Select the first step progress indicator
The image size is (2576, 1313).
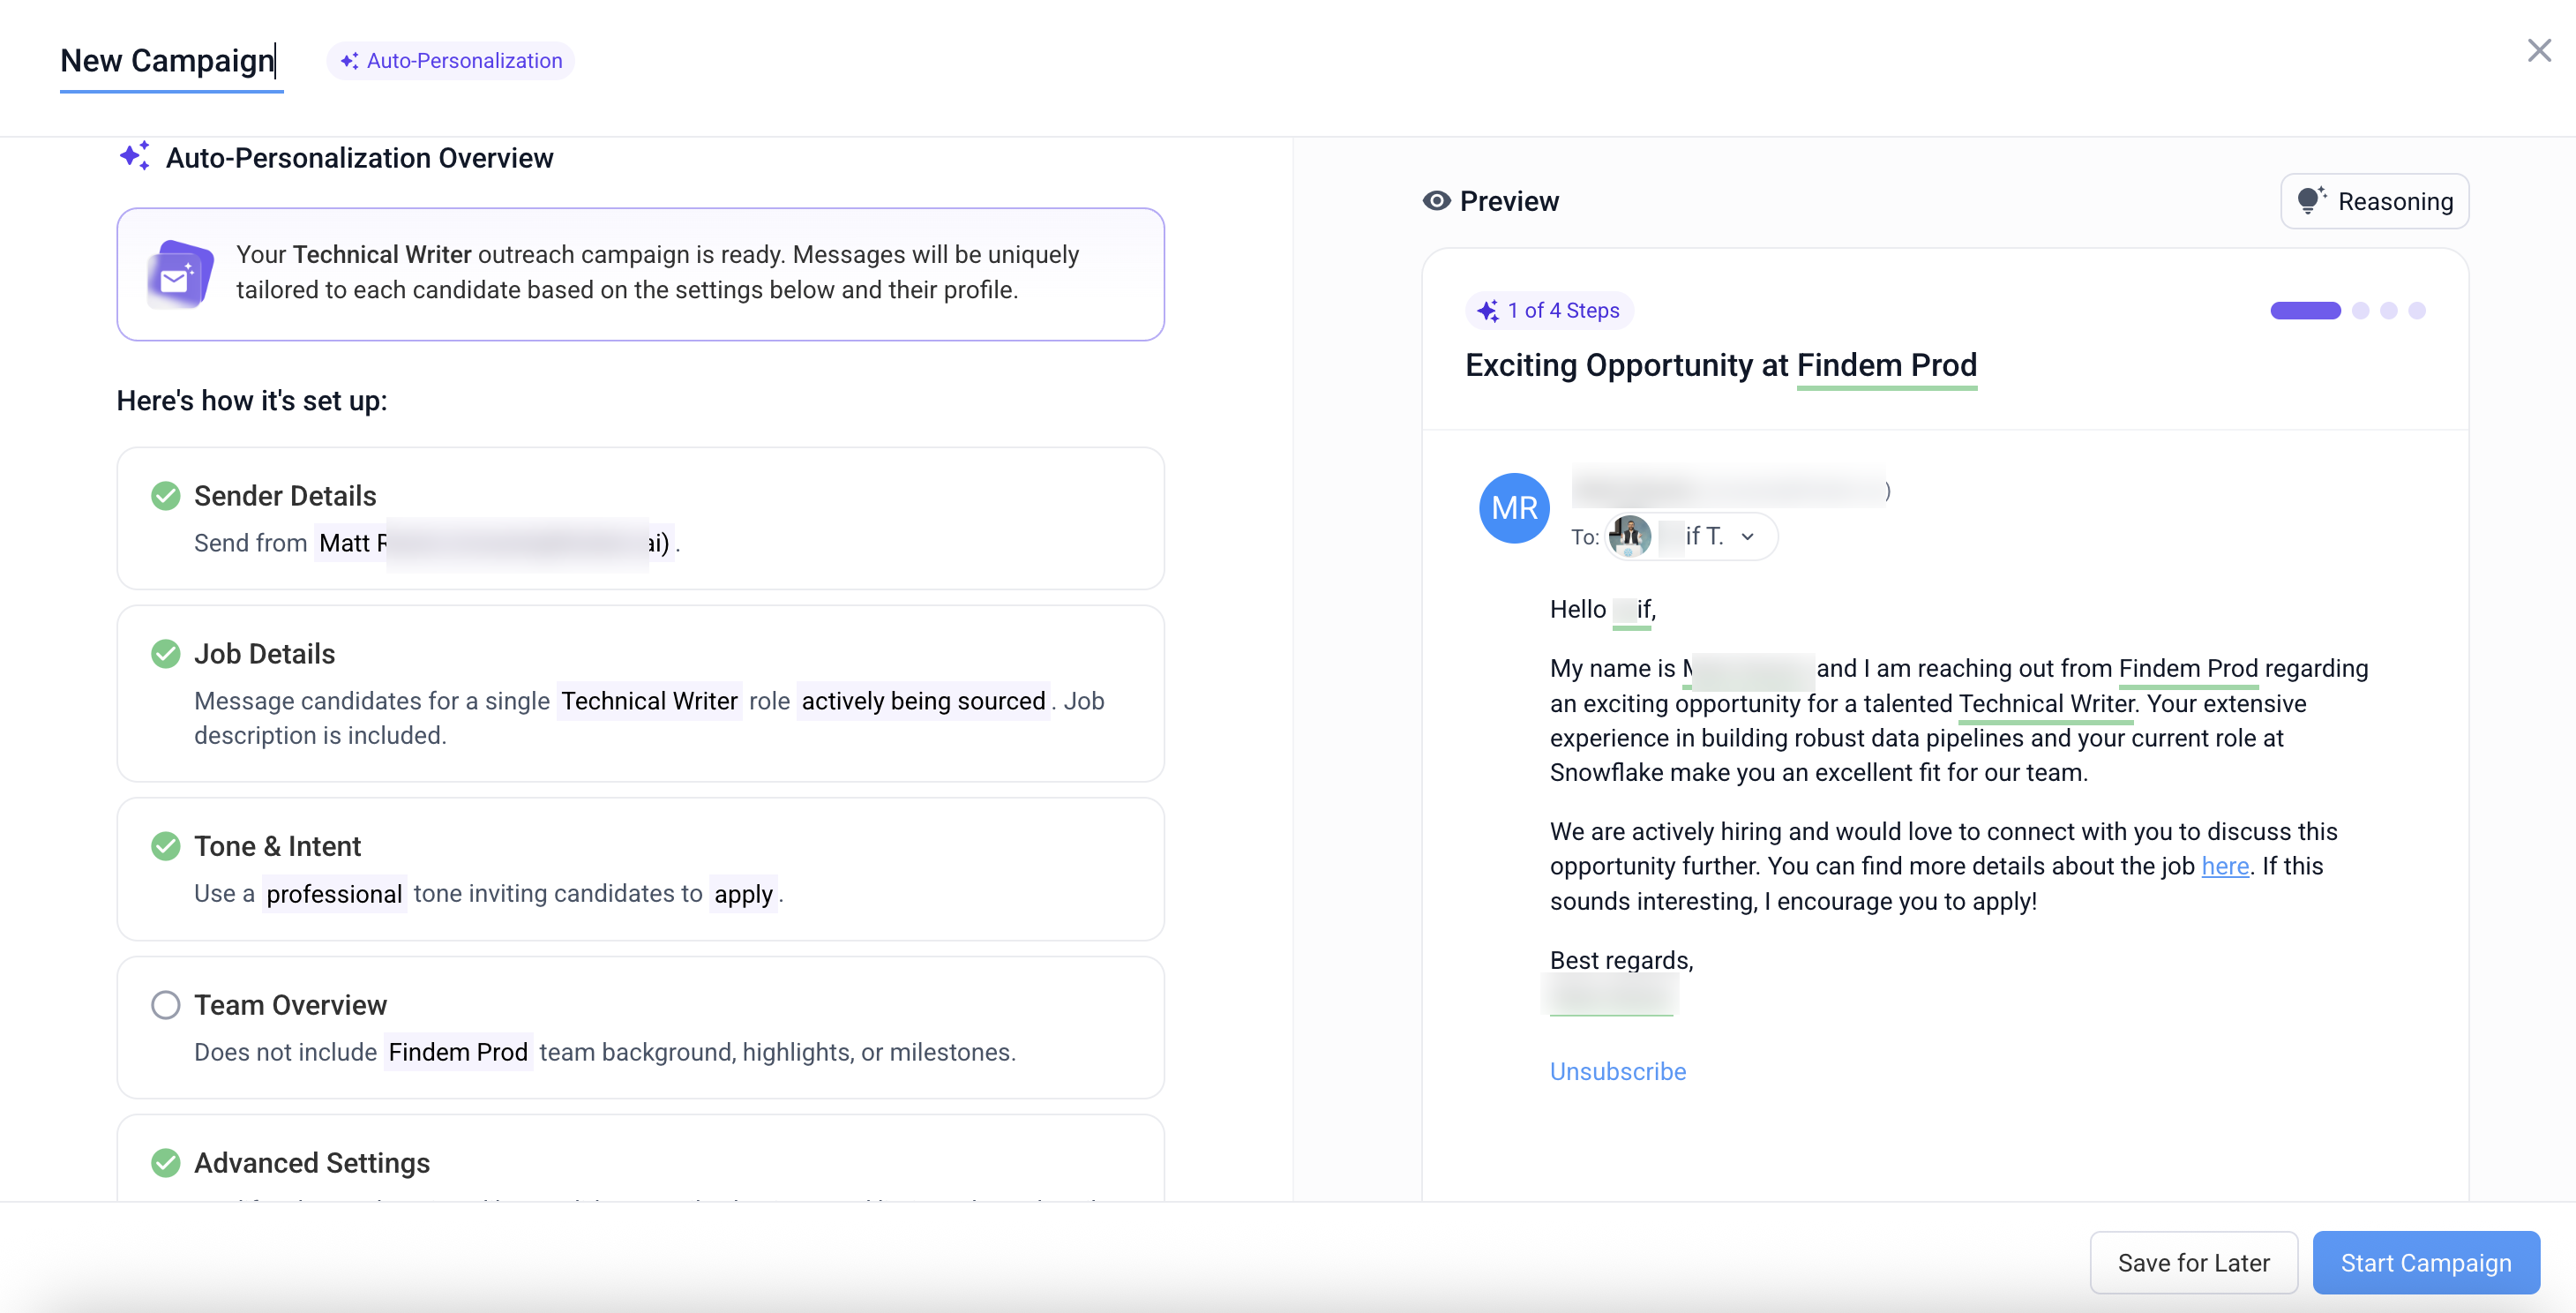tap(2306, 311)
